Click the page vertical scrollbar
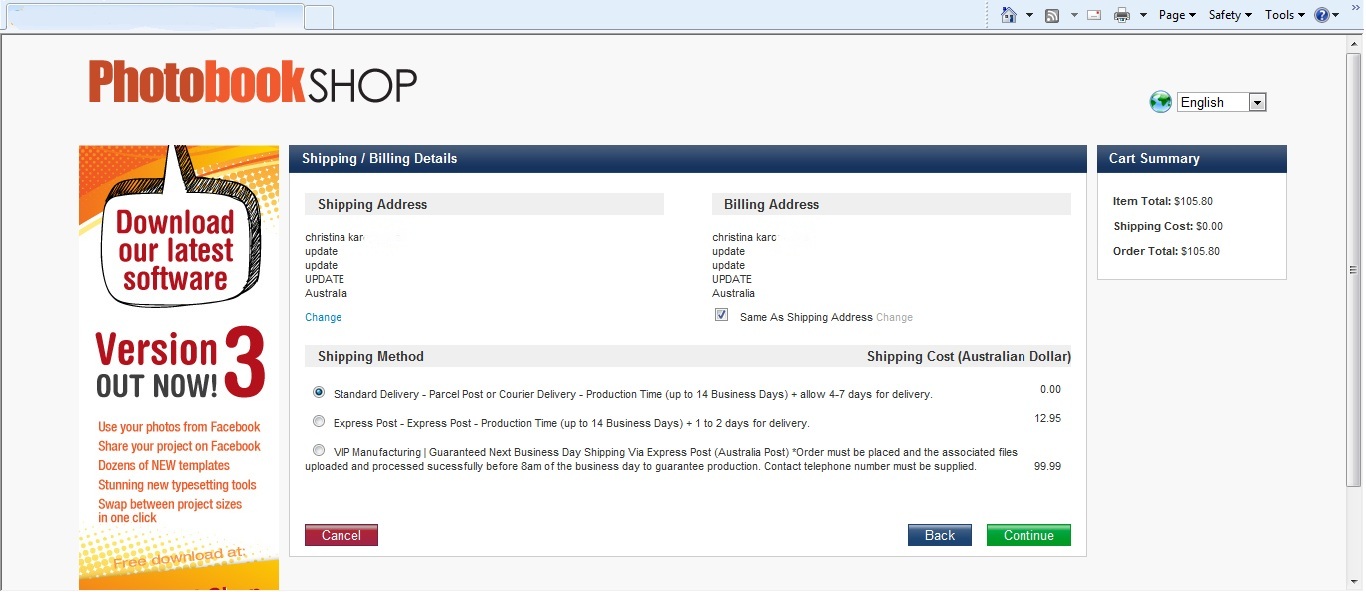 1354,270
